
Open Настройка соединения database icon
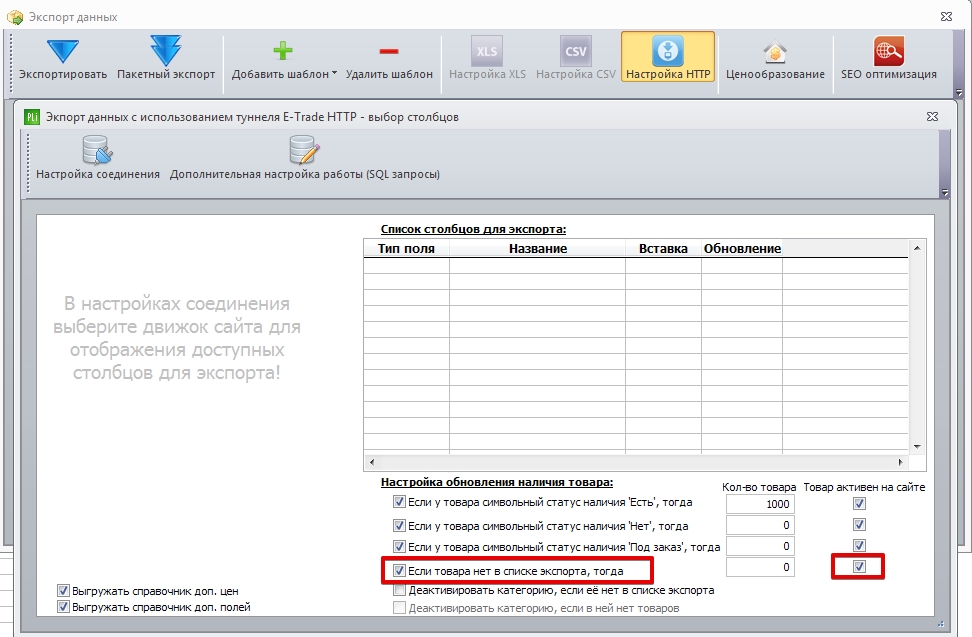[97, 150]
